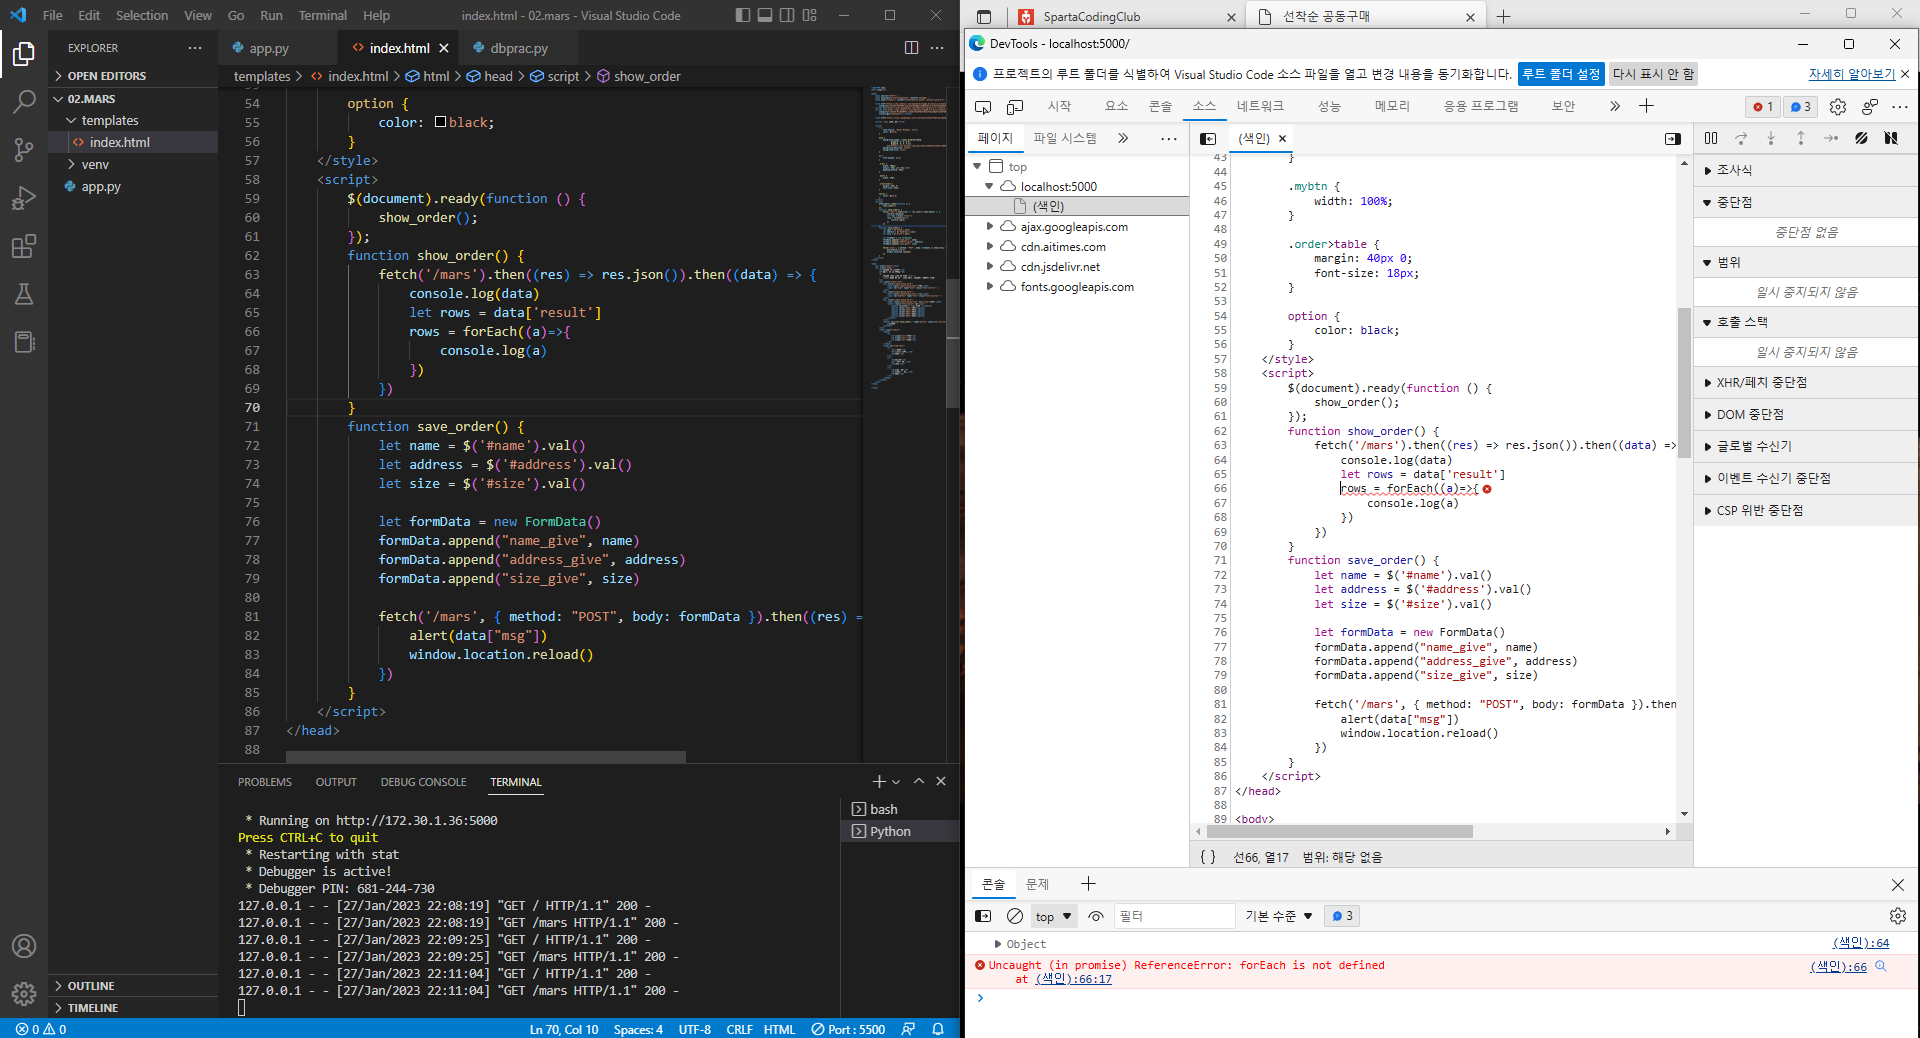Open the (색인):66 error source link
Viewport: 1920px width, 1038px height.
coord(1838,966)
